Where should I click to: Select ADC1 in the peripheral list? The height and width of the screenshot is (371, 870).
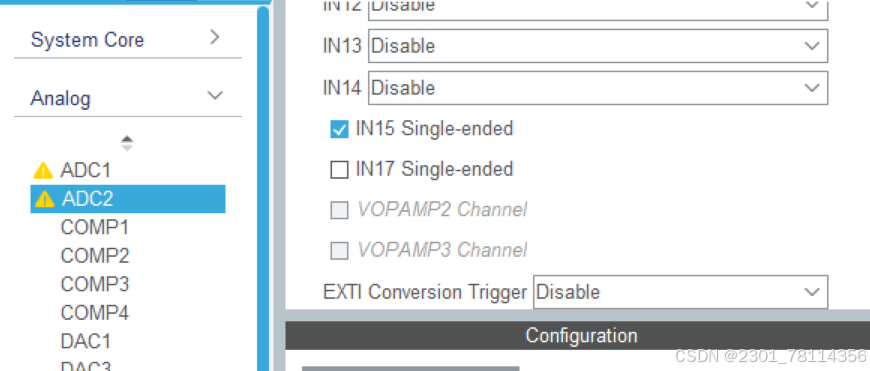[85, 170]
